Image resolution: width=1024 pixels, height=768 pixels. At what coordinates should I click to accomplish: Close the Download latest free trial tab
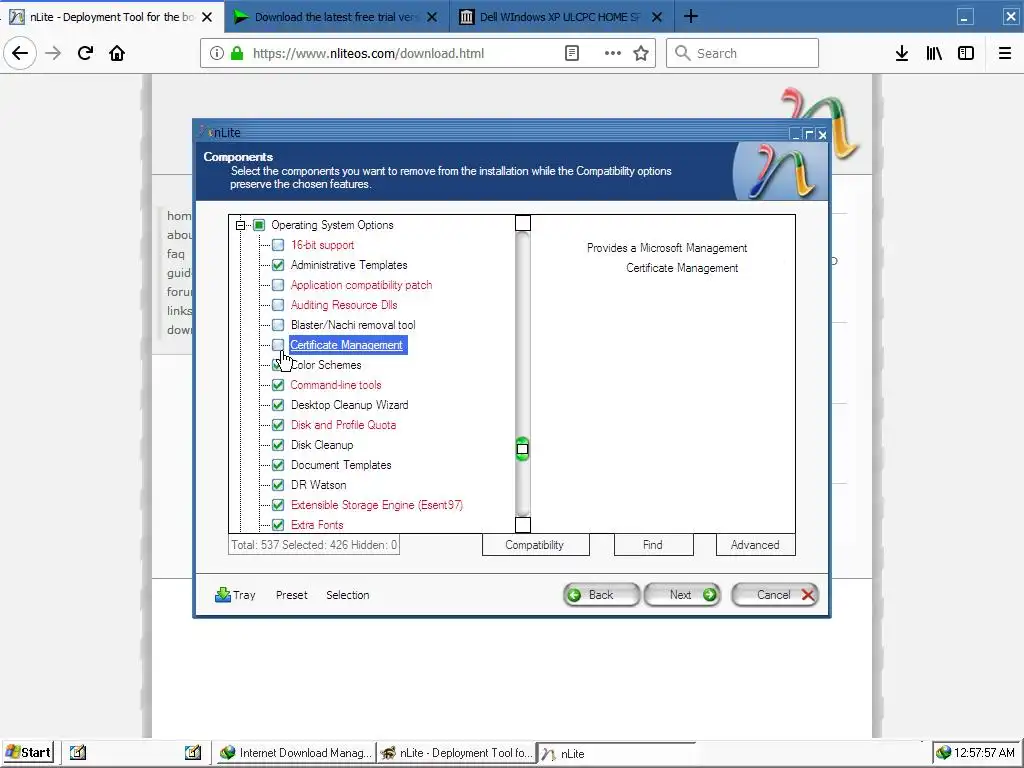432,18
